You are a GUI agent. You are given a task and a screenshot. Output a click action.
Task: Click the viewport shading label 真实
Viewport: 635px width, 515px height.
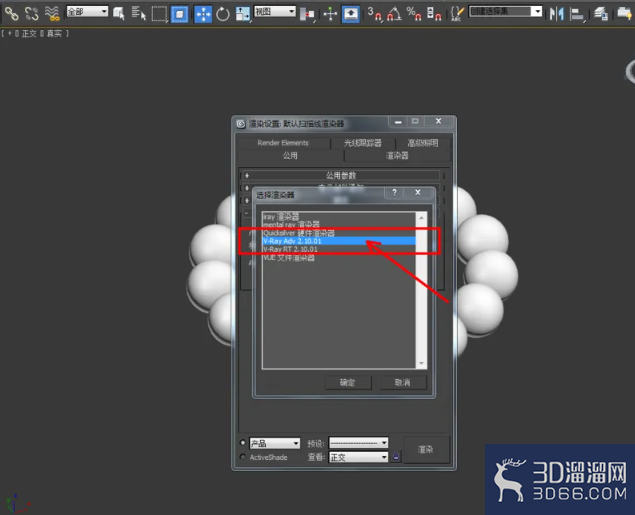pos(54,34)
